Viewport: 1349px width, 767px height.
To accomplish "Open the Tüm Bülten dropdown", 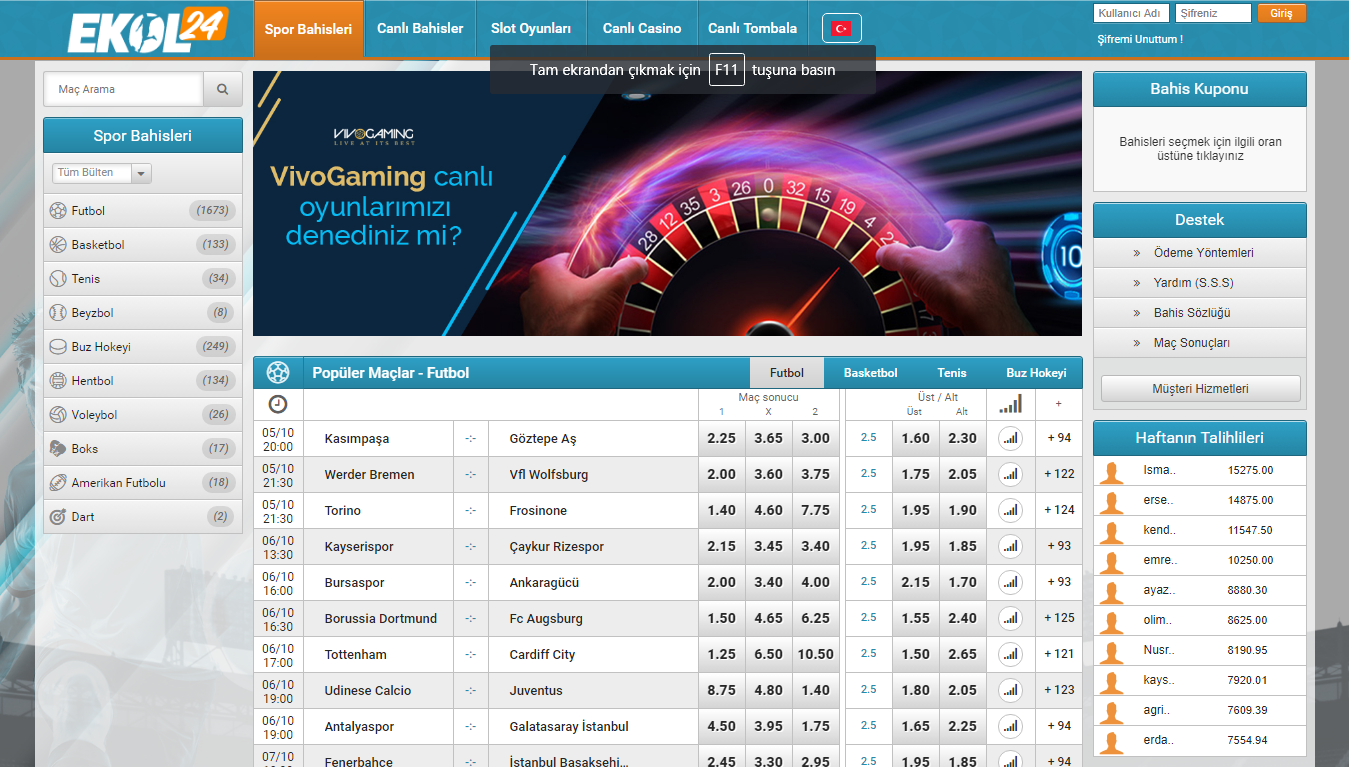I will tap(101, 173).
